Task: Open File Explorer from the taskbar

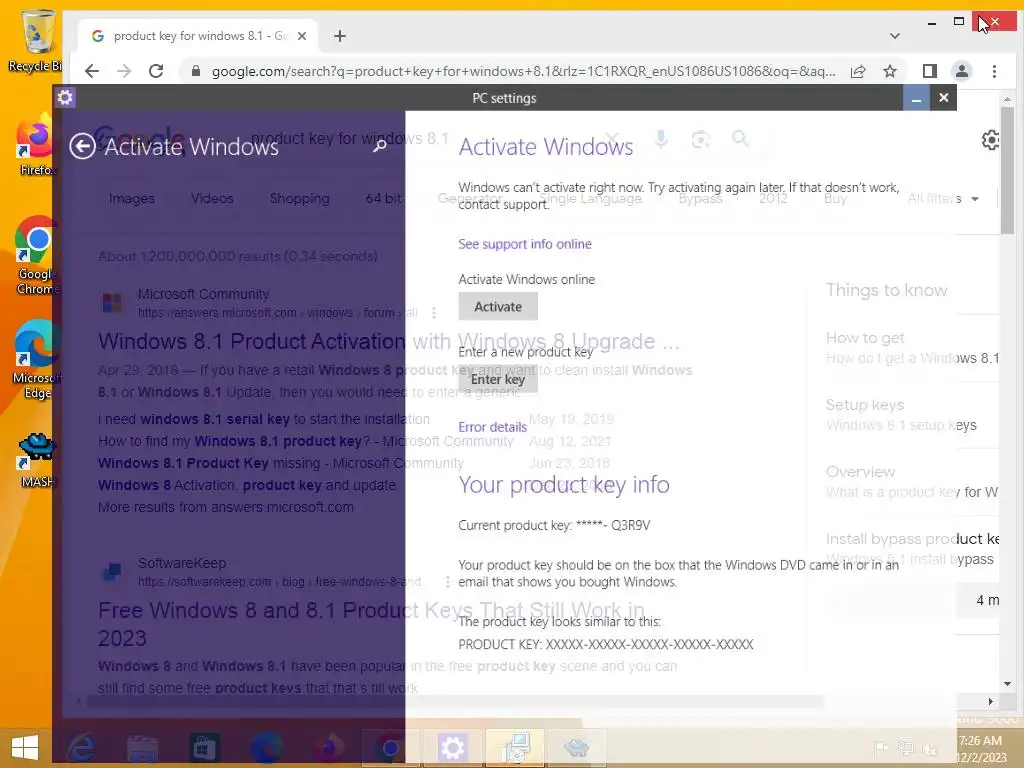Action: 142,748
